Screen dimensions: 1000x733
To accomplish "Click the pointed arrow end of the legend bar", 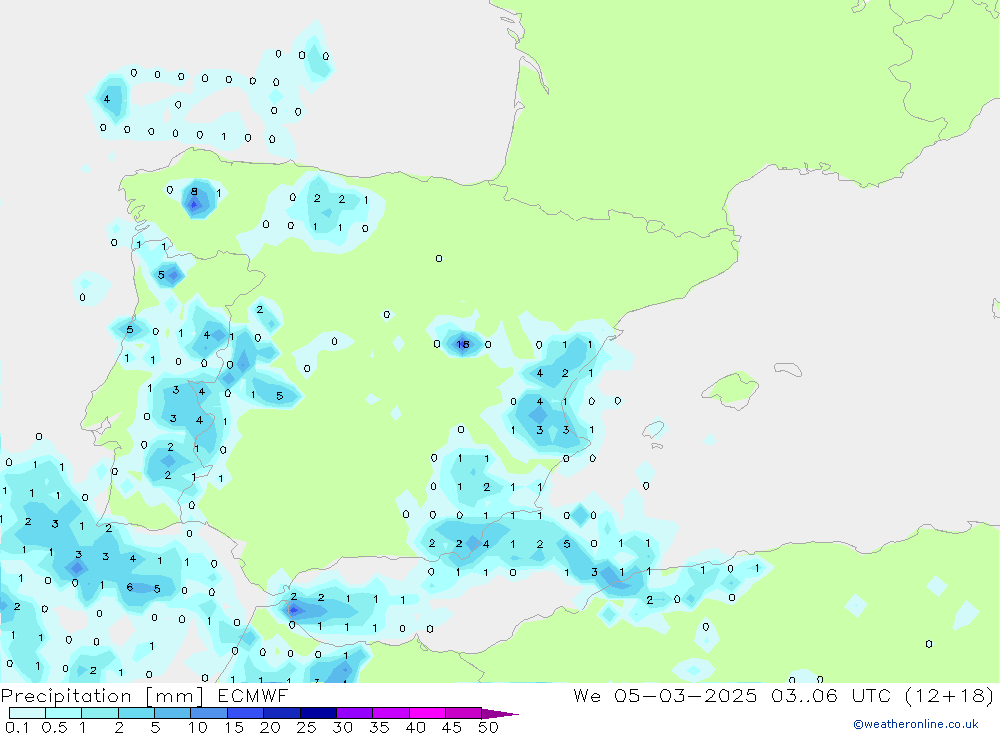I will click(499, 713).
